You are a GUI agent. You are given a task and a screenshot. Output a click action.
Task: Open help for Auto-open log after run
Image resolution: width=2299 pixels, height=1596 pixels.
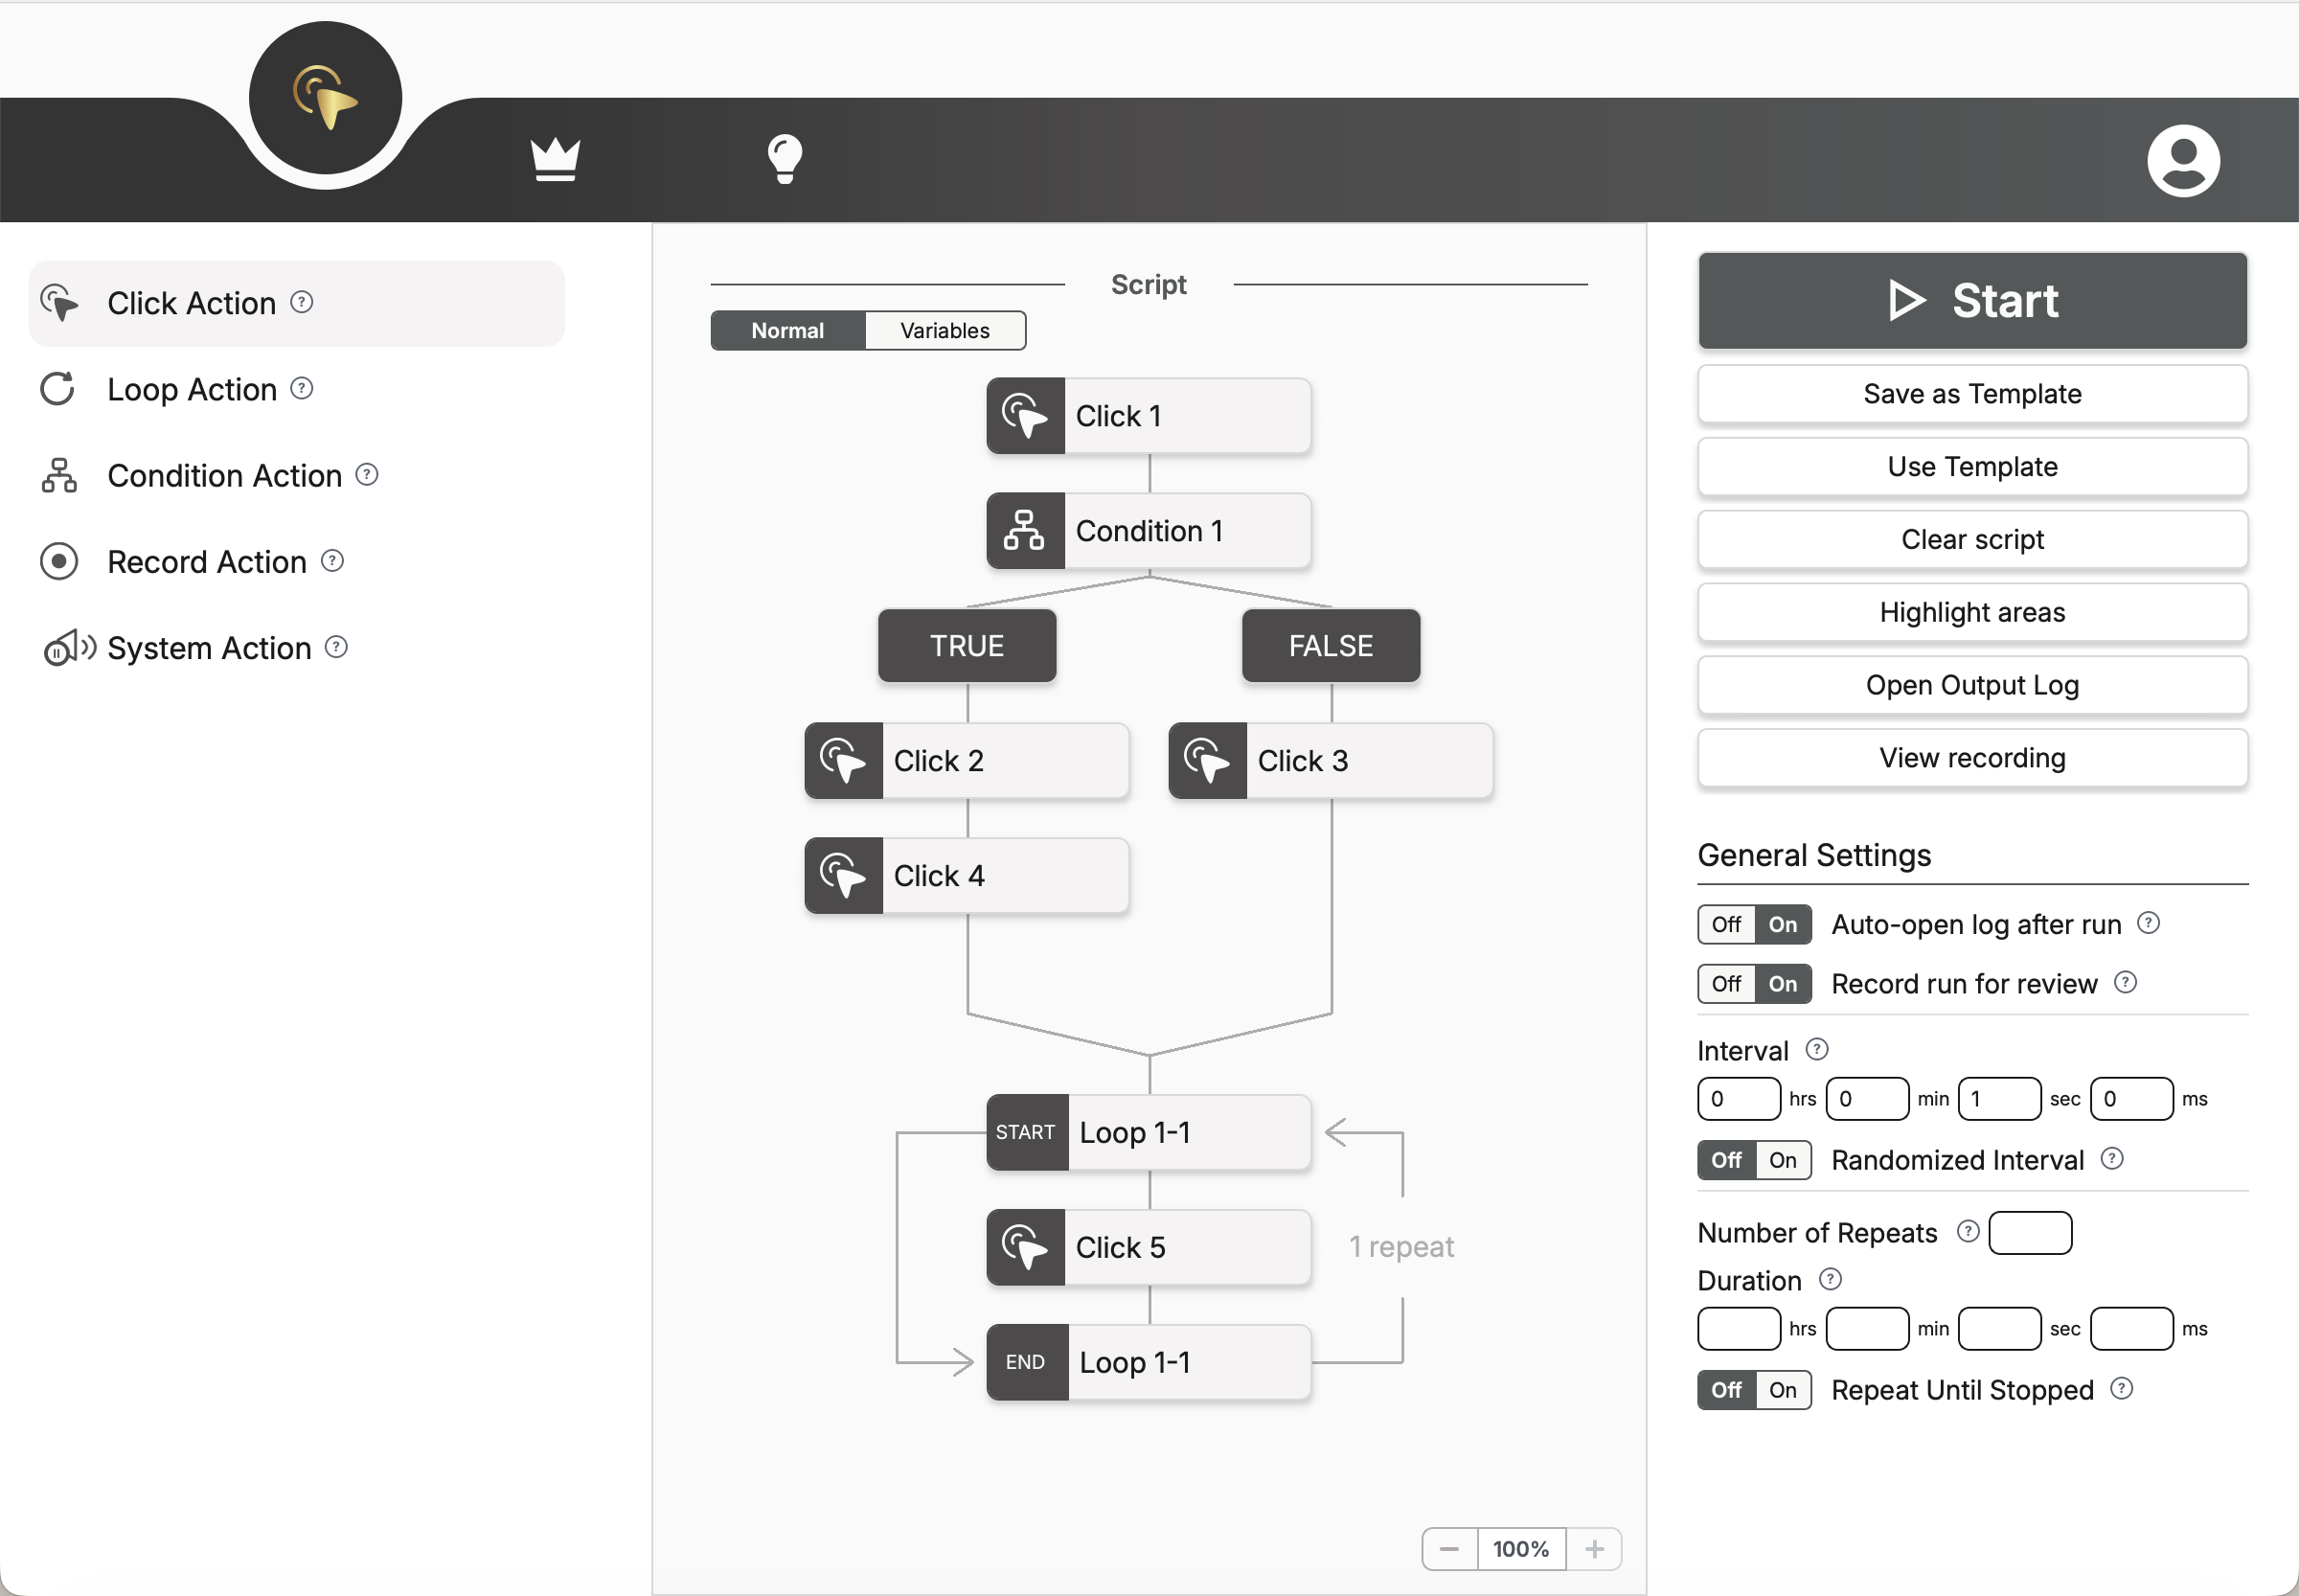pos(2149,923)
